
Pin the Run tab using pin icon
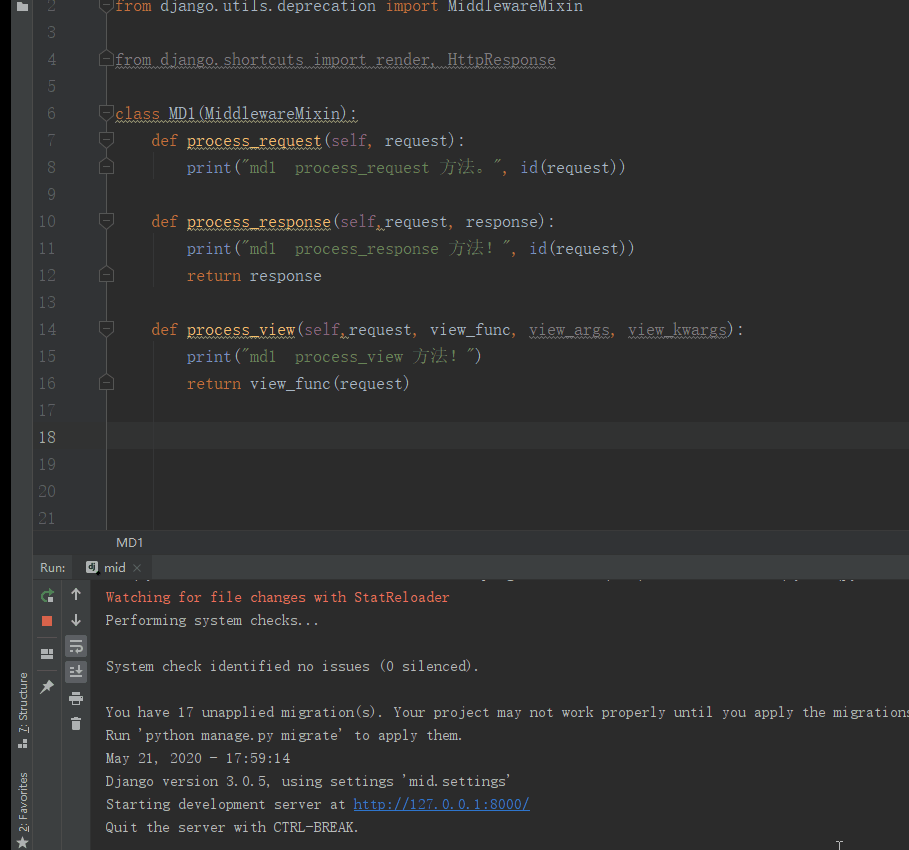click(47, 687)
